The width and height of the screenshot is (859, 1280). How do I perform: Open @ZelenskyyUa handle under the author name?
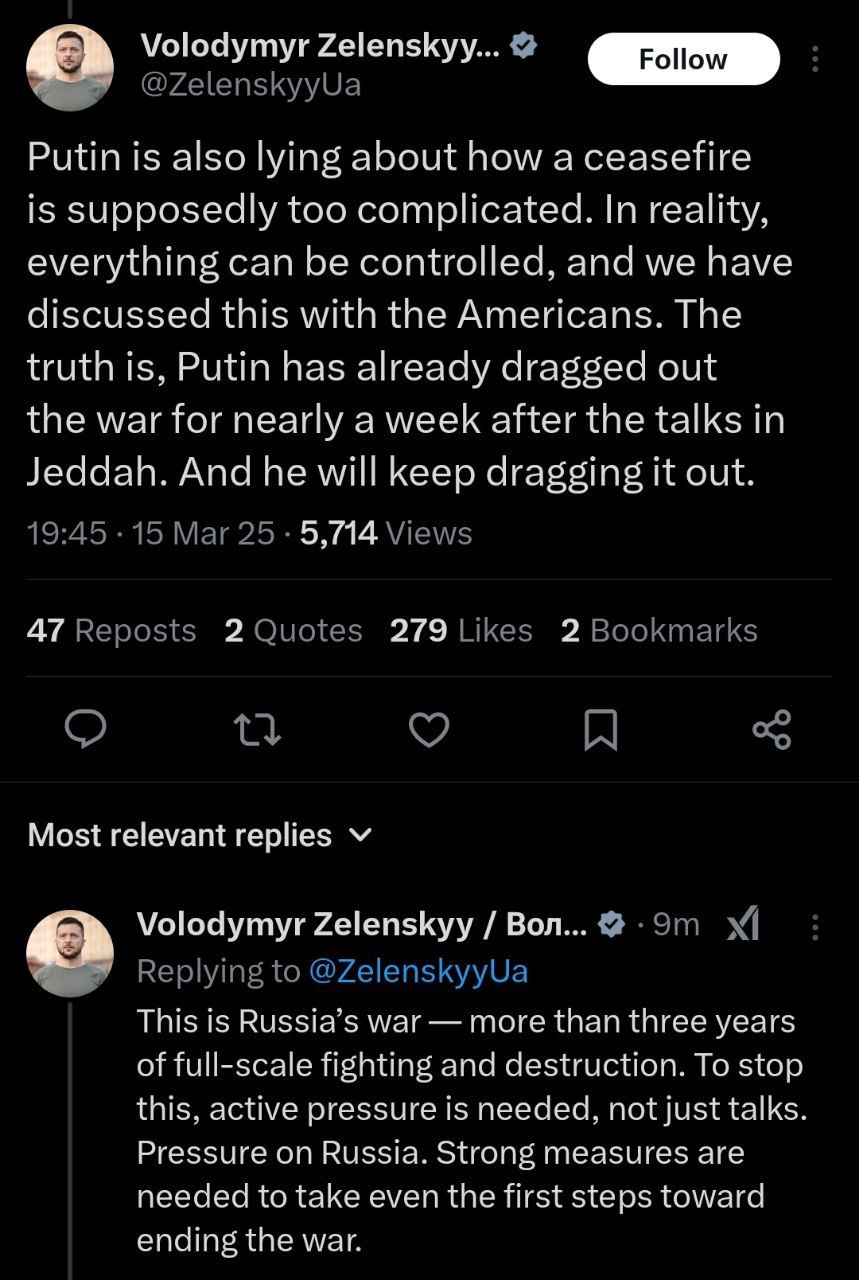click(251, 85)
